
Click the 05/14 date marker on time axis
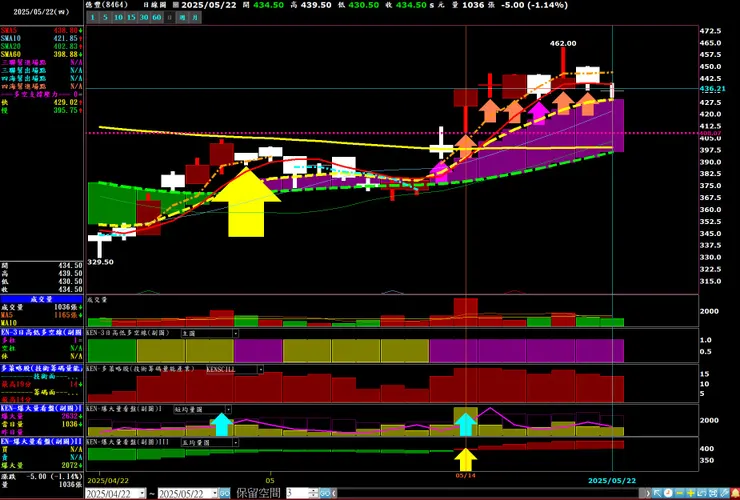465,475
